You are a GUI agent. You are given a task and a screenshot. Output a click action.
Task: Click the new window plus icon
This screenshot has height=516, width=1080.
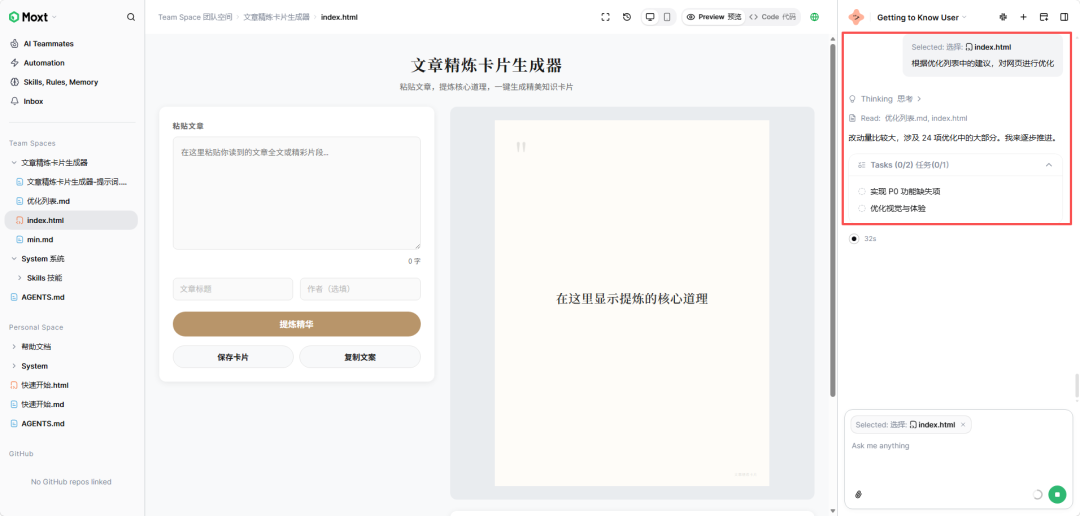coord(1043,17)
